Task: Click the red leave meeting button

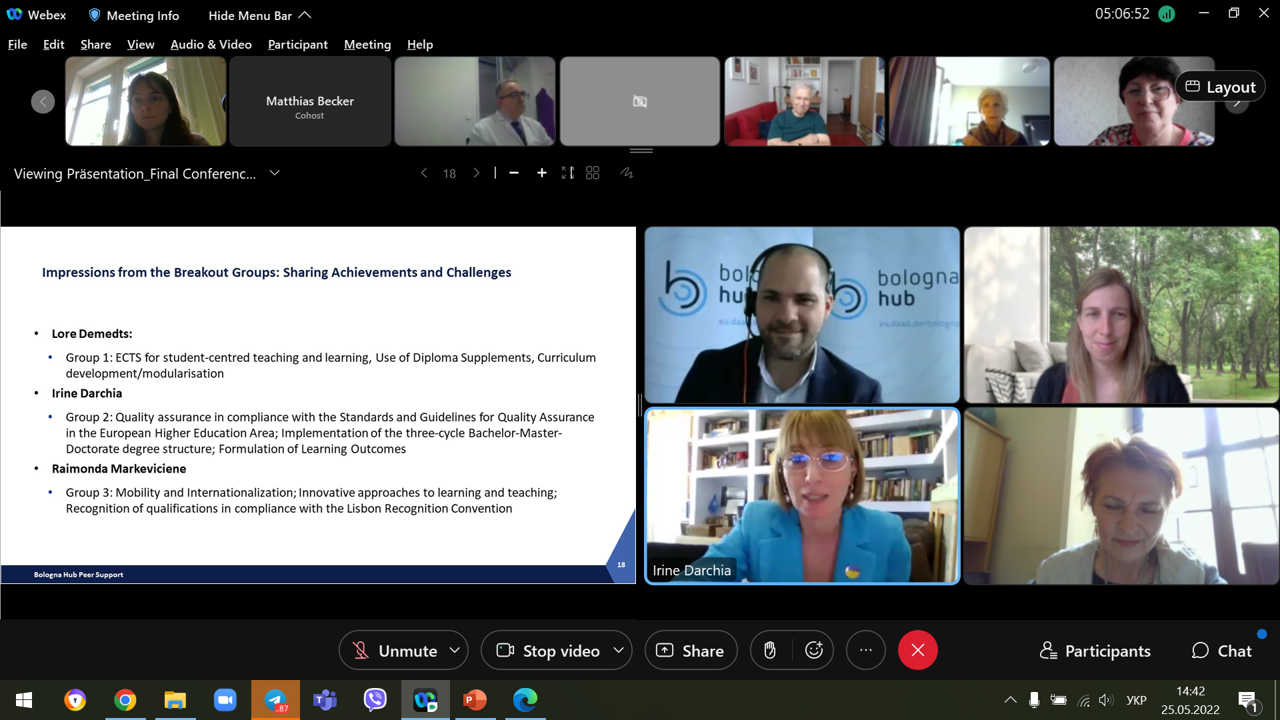Action: coord(918,651)
